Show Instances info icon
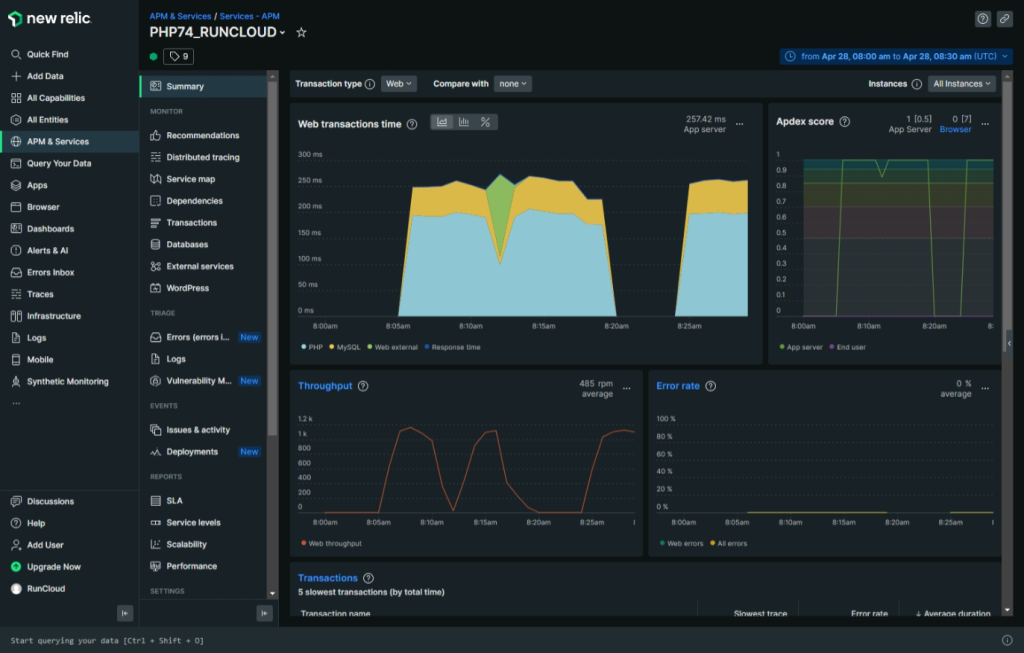This screenshot has height=653, width=1024. [x=916, y=84]
